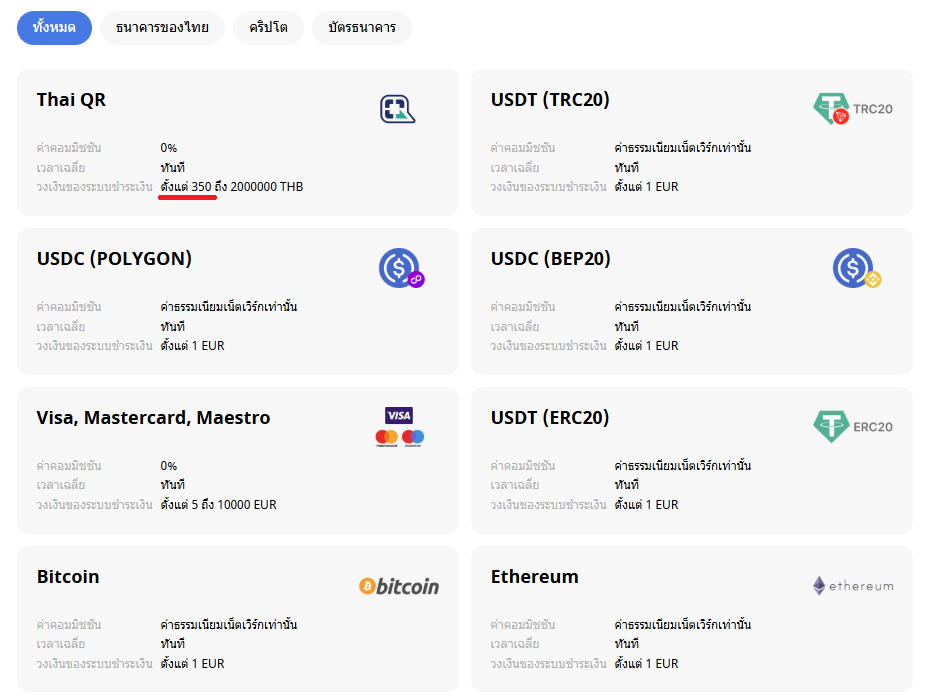931x698 pixels.
Task: Click the USDC BEP20 coin icon
Action: pyautogui.click(x=856, y=267)
